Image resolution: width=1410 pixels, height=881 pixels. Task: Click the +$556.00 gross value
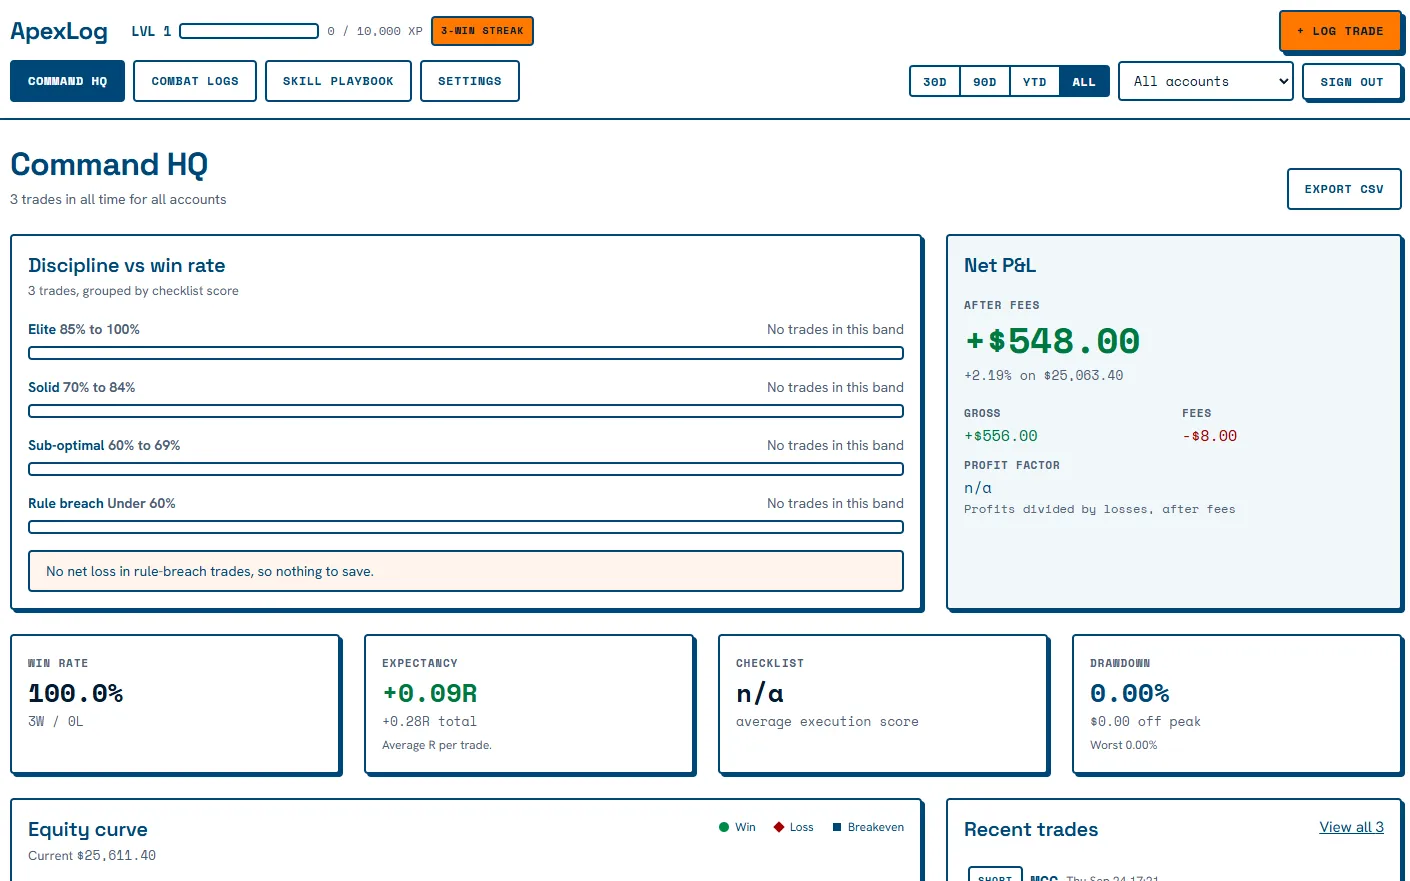point(1001,436)
